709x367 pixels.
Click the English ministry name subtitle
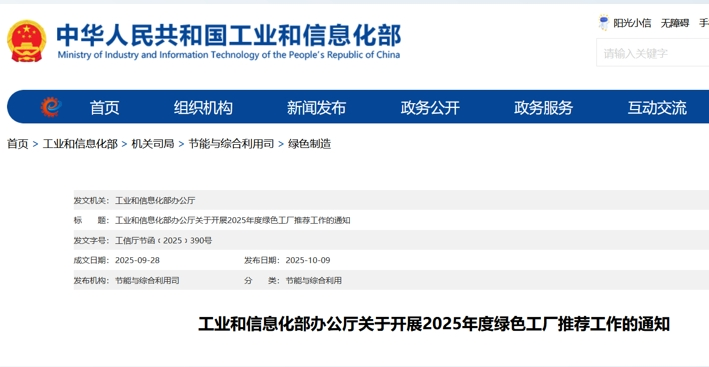click(x=229, y=55)
